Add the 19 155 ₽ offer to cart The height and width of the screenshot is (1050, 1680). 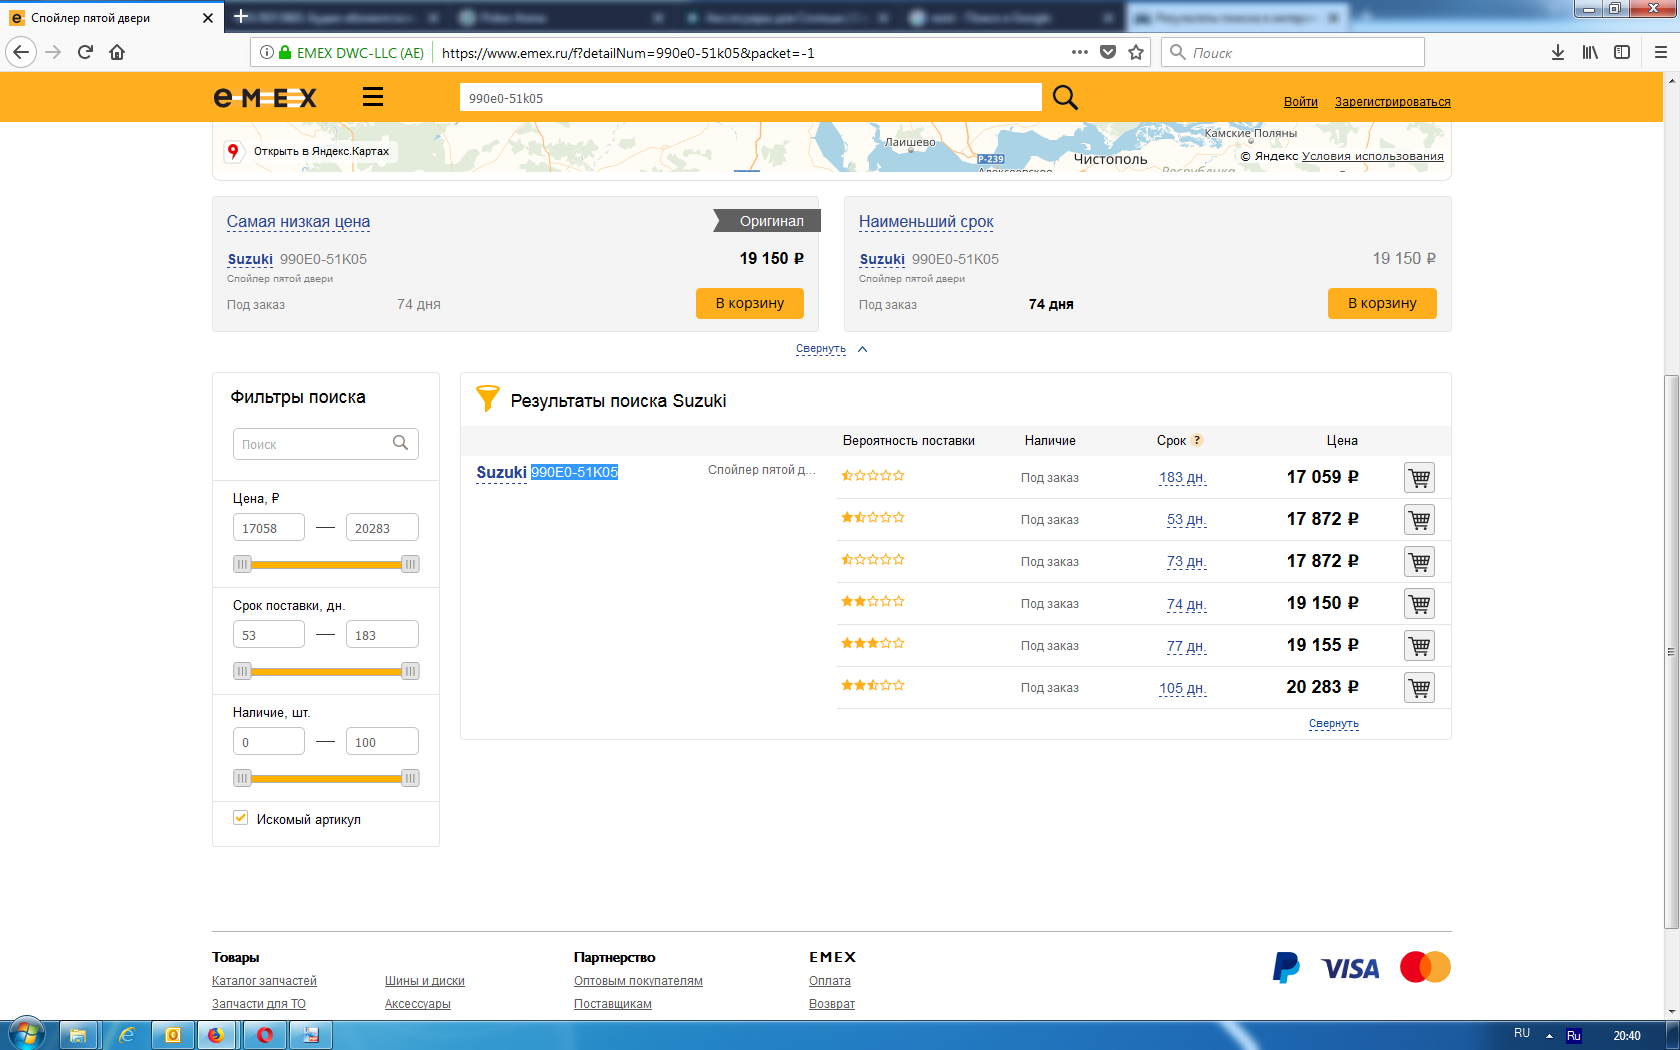pos(1419,646)
